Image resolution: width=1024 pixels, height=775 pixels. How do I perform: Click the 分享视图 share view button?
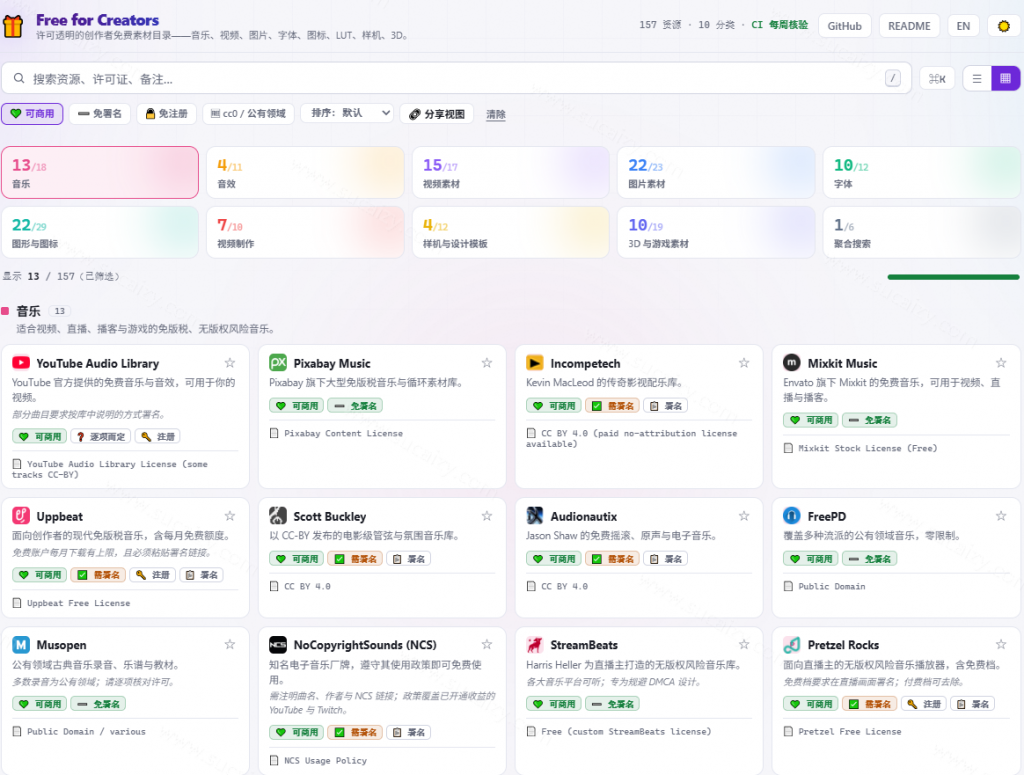(437, 114)
